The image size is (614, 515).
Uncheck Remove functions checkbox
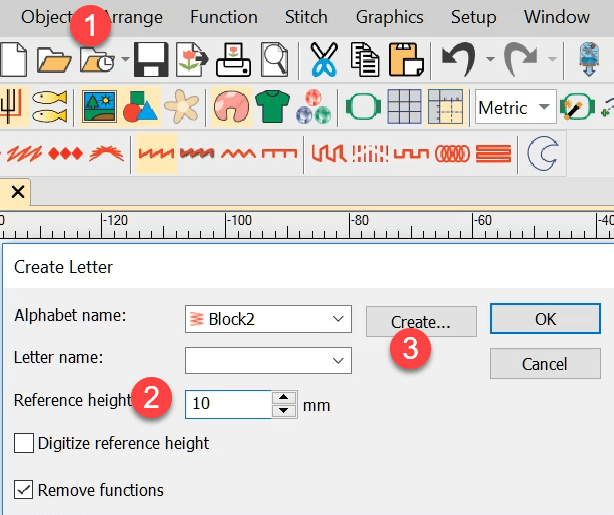click(x=24, y=490)
